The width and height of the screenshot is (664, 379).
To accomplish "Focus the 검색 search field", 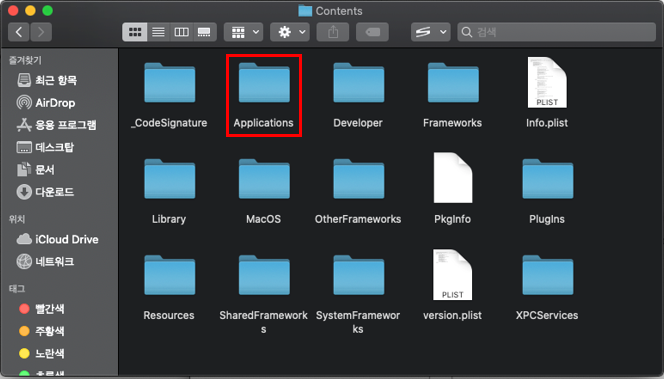I will [556, 32].
